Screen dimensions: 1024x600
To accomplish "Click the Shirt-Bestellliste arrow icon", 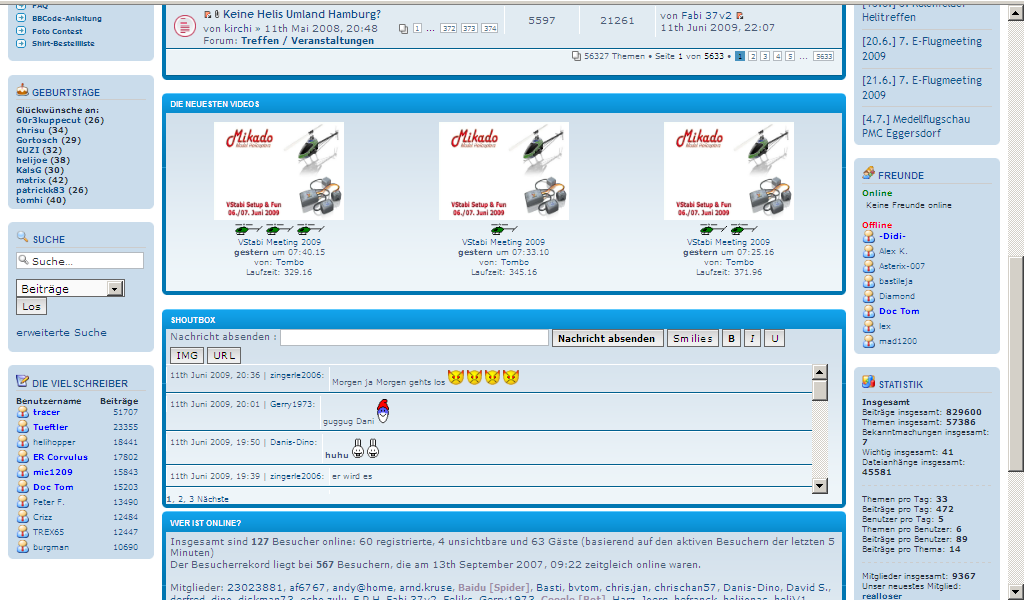I will [21, 43].
